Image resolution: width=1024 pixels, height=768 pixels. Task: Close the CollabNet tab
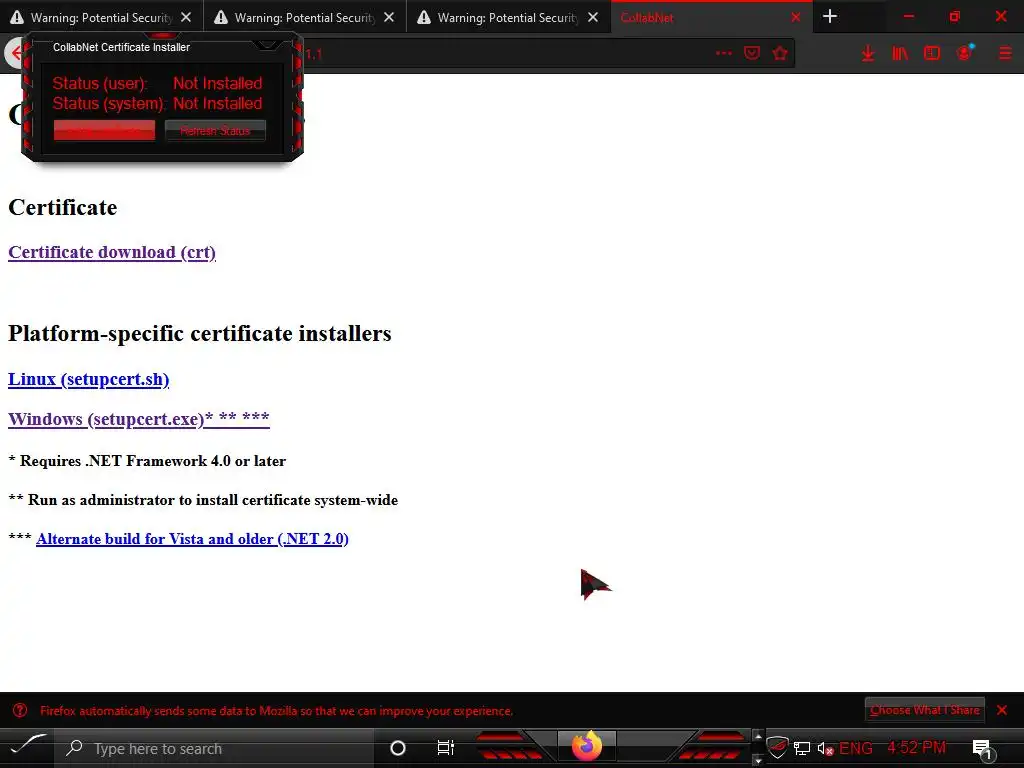pyautogui.click(x=796, y=18)
